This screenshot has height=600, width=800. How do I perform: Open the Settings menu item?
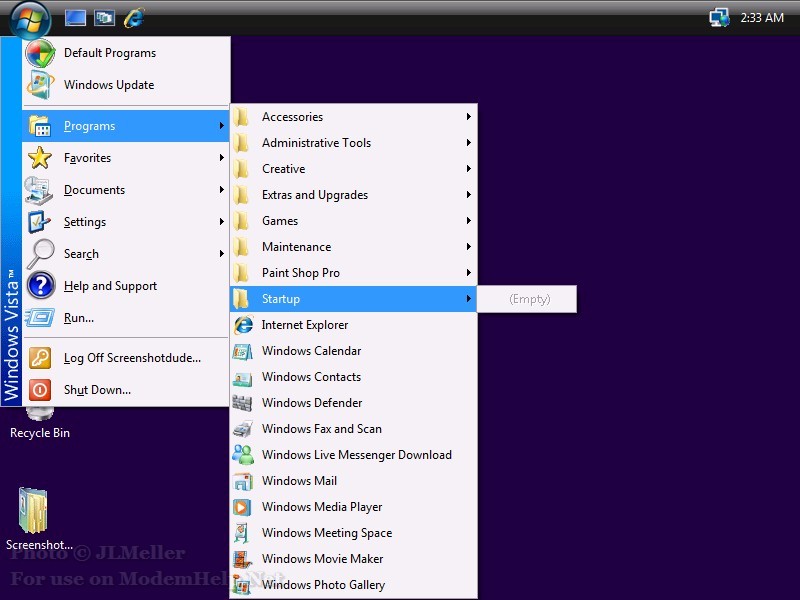pyautogui.click(x=85, y=222)
